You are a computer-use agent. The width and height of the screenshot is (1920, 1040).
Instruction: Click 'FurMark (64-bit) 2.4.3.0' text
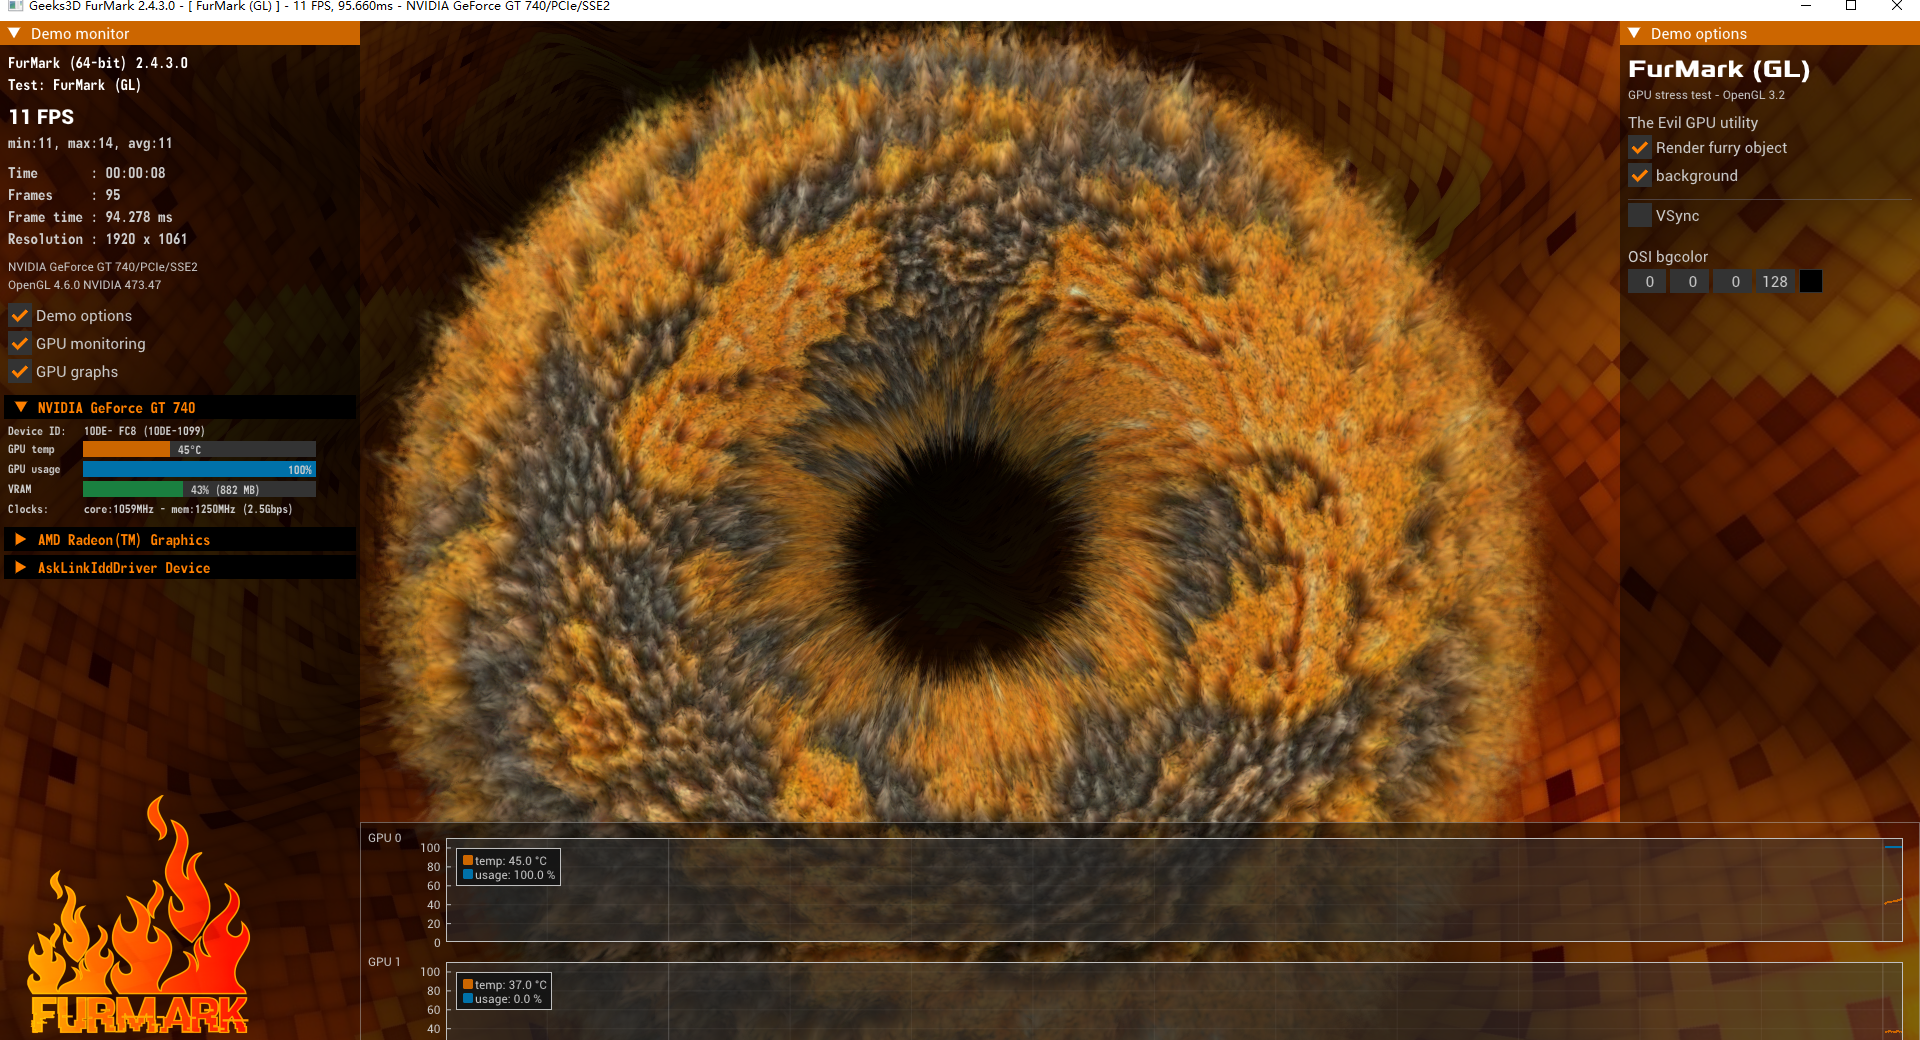[x=98, y=63]
